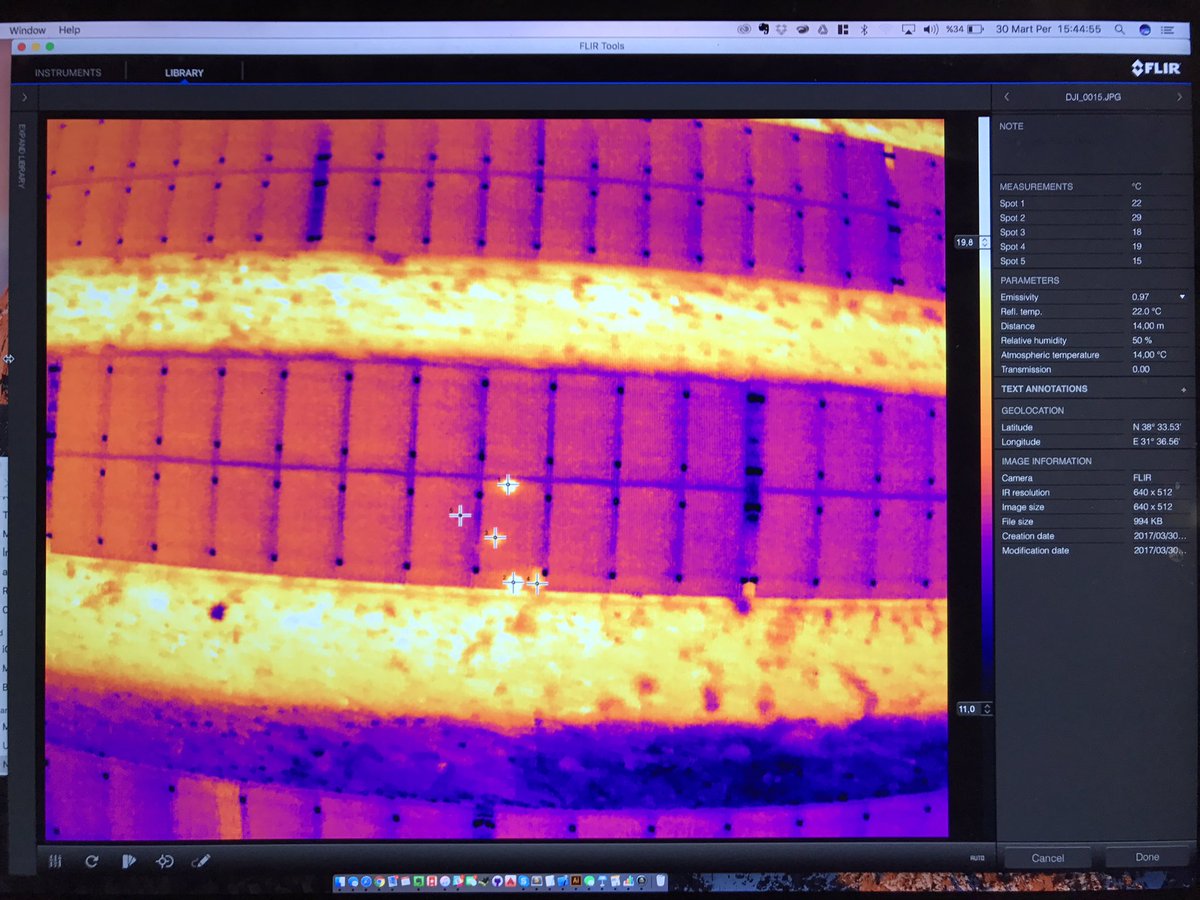The height and width of the screenshot is (900, 1200).
Task: Expand the library sidebar chevron
Action: pyautogui.click(x=23, y=97)
